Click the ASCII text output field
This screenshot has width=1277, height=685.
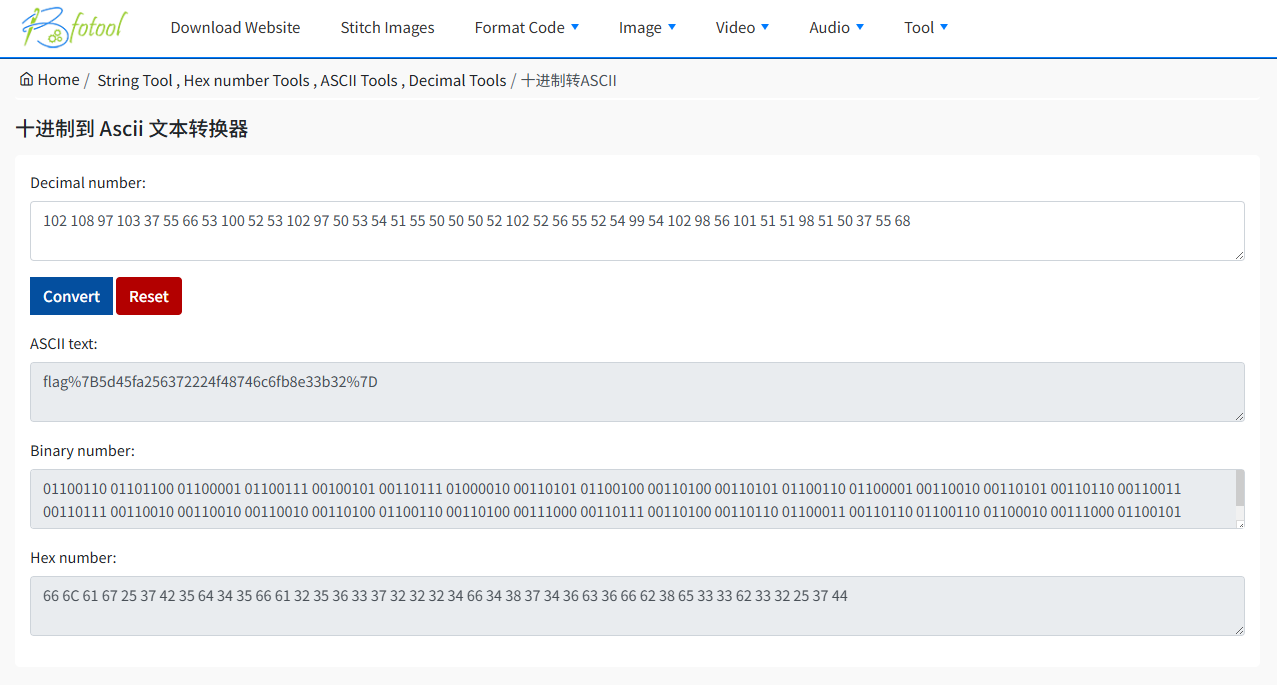click(637, 392)
